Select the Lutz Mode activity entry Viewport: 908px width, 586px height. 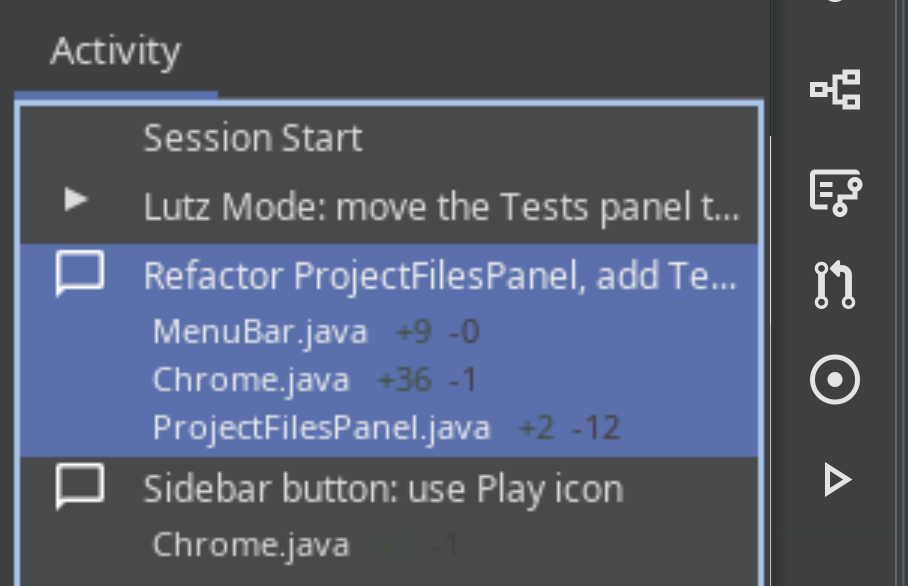point(440,208)
